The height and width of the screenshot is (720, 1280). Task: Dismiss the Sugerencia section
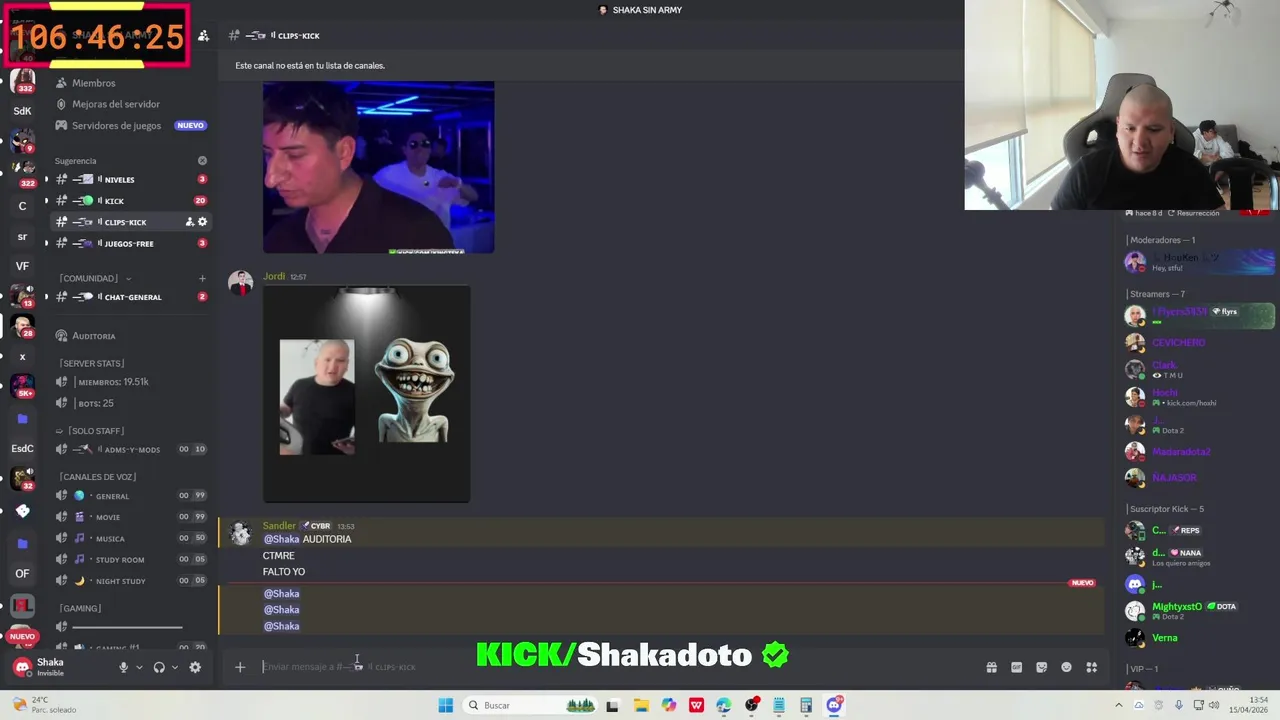(202, 160)
